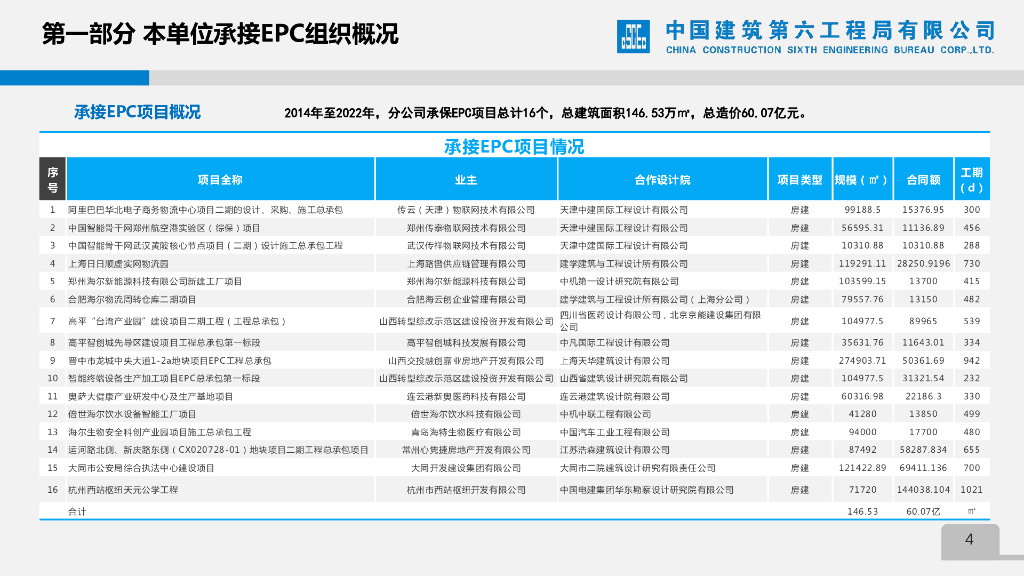Viewport: 1024px width, 576px height.
Task: Click the 项目类型 column header
Action: tap(800, 179)
